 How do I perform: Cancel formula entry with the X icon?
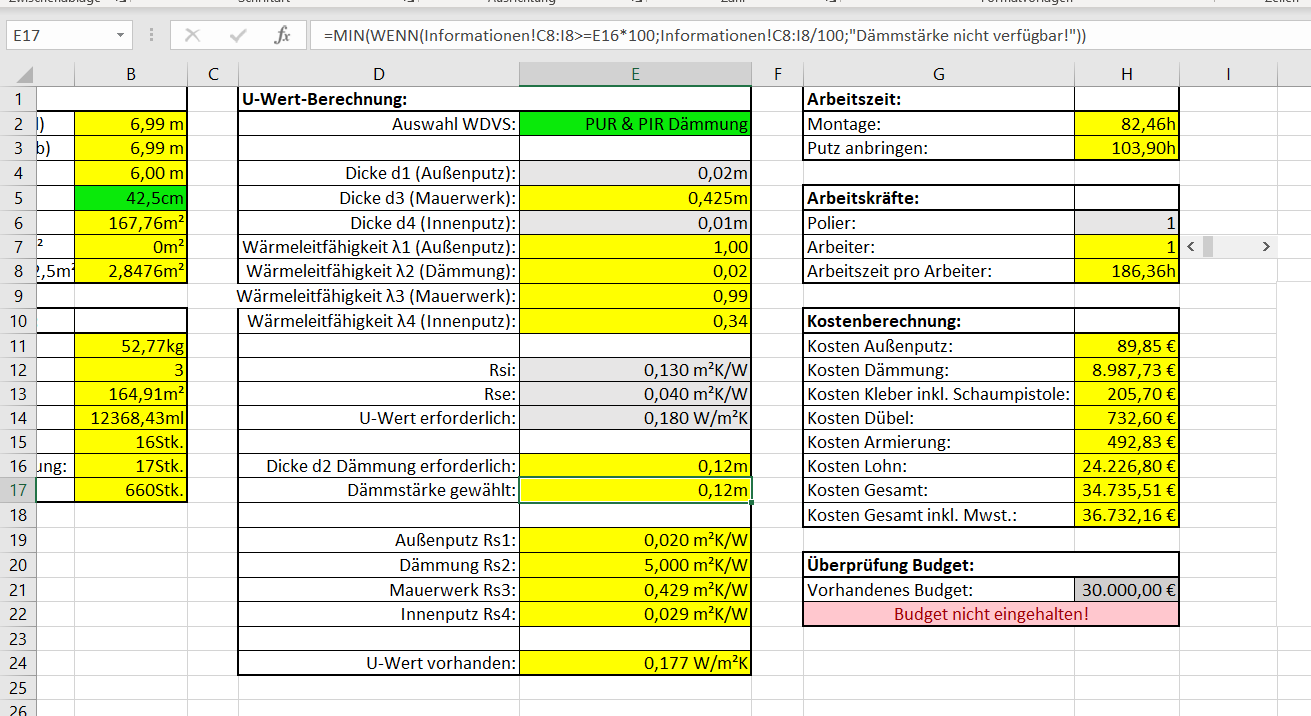(x=192, y=35)
